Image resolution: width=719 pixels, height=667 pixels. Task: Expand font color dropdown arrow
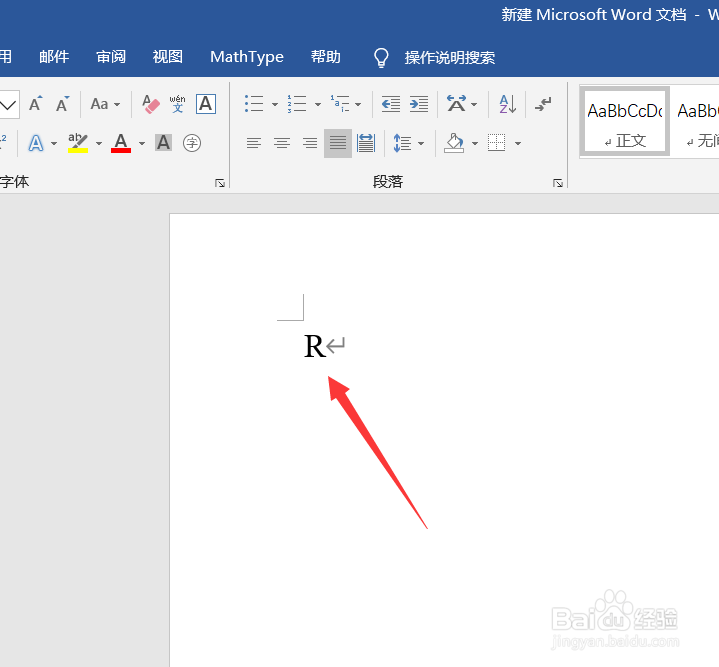142,143
